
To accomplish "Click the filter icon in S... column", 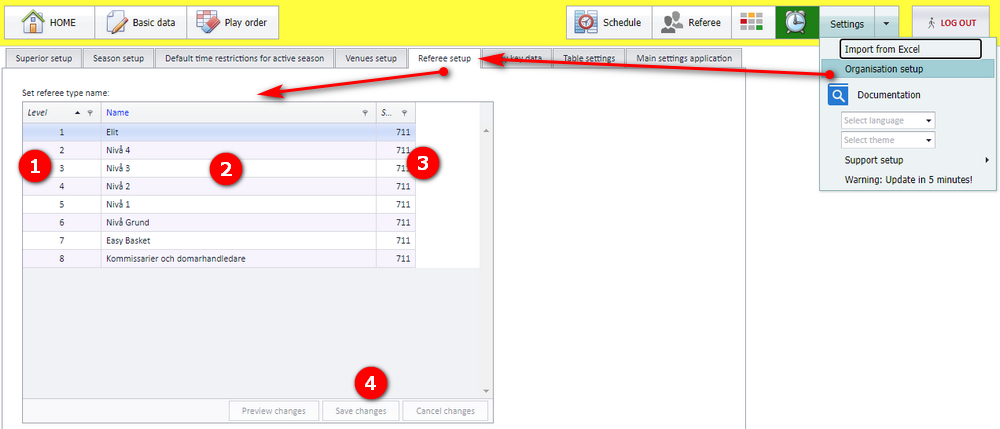I will pyautogui.click(x=404, y=113).
